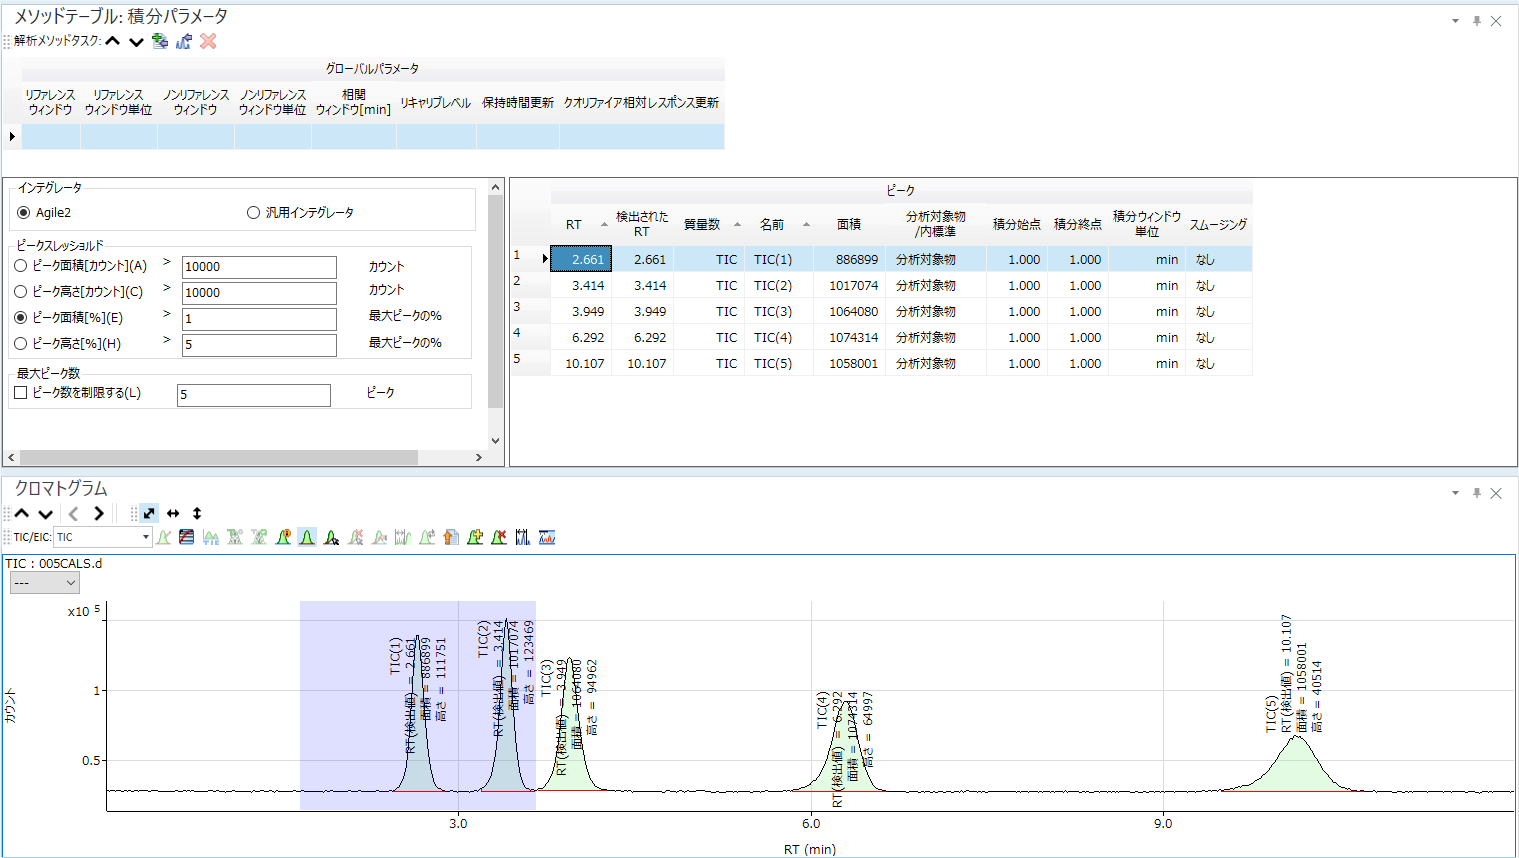
Task: Click vertical autoscale Y-axis arrow icon
Action: pos(197,513)
